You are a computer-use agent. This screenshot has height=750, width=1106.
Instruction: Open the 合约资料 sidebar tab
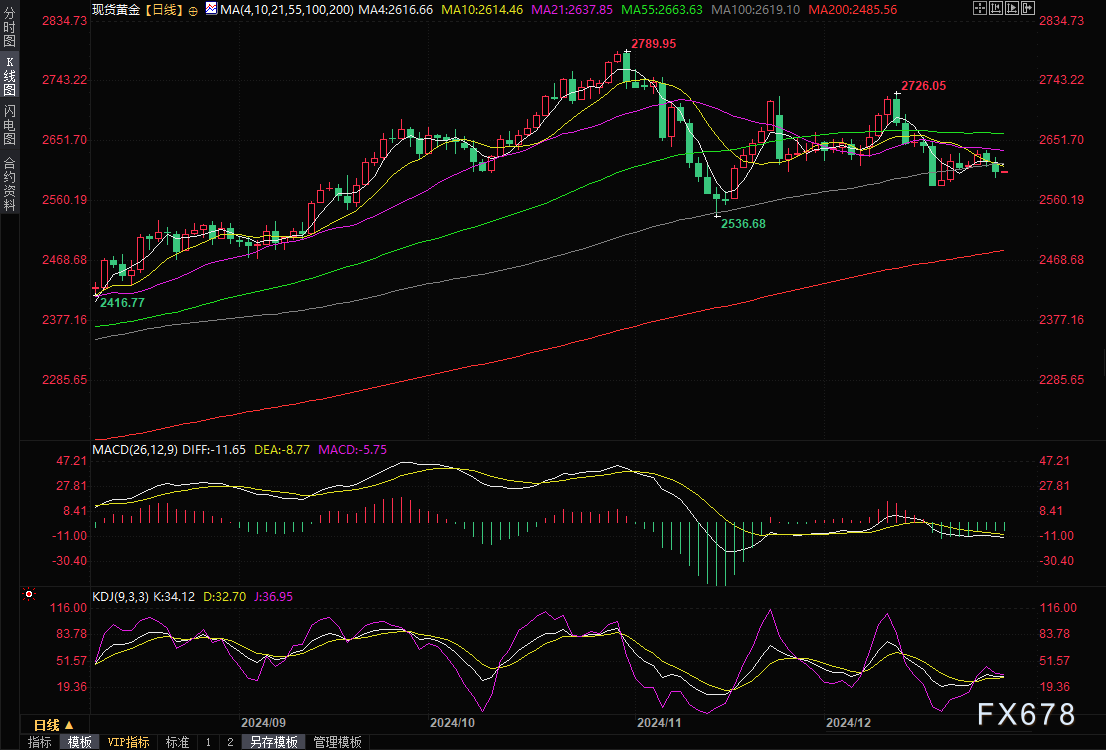(x=9, y=183)
